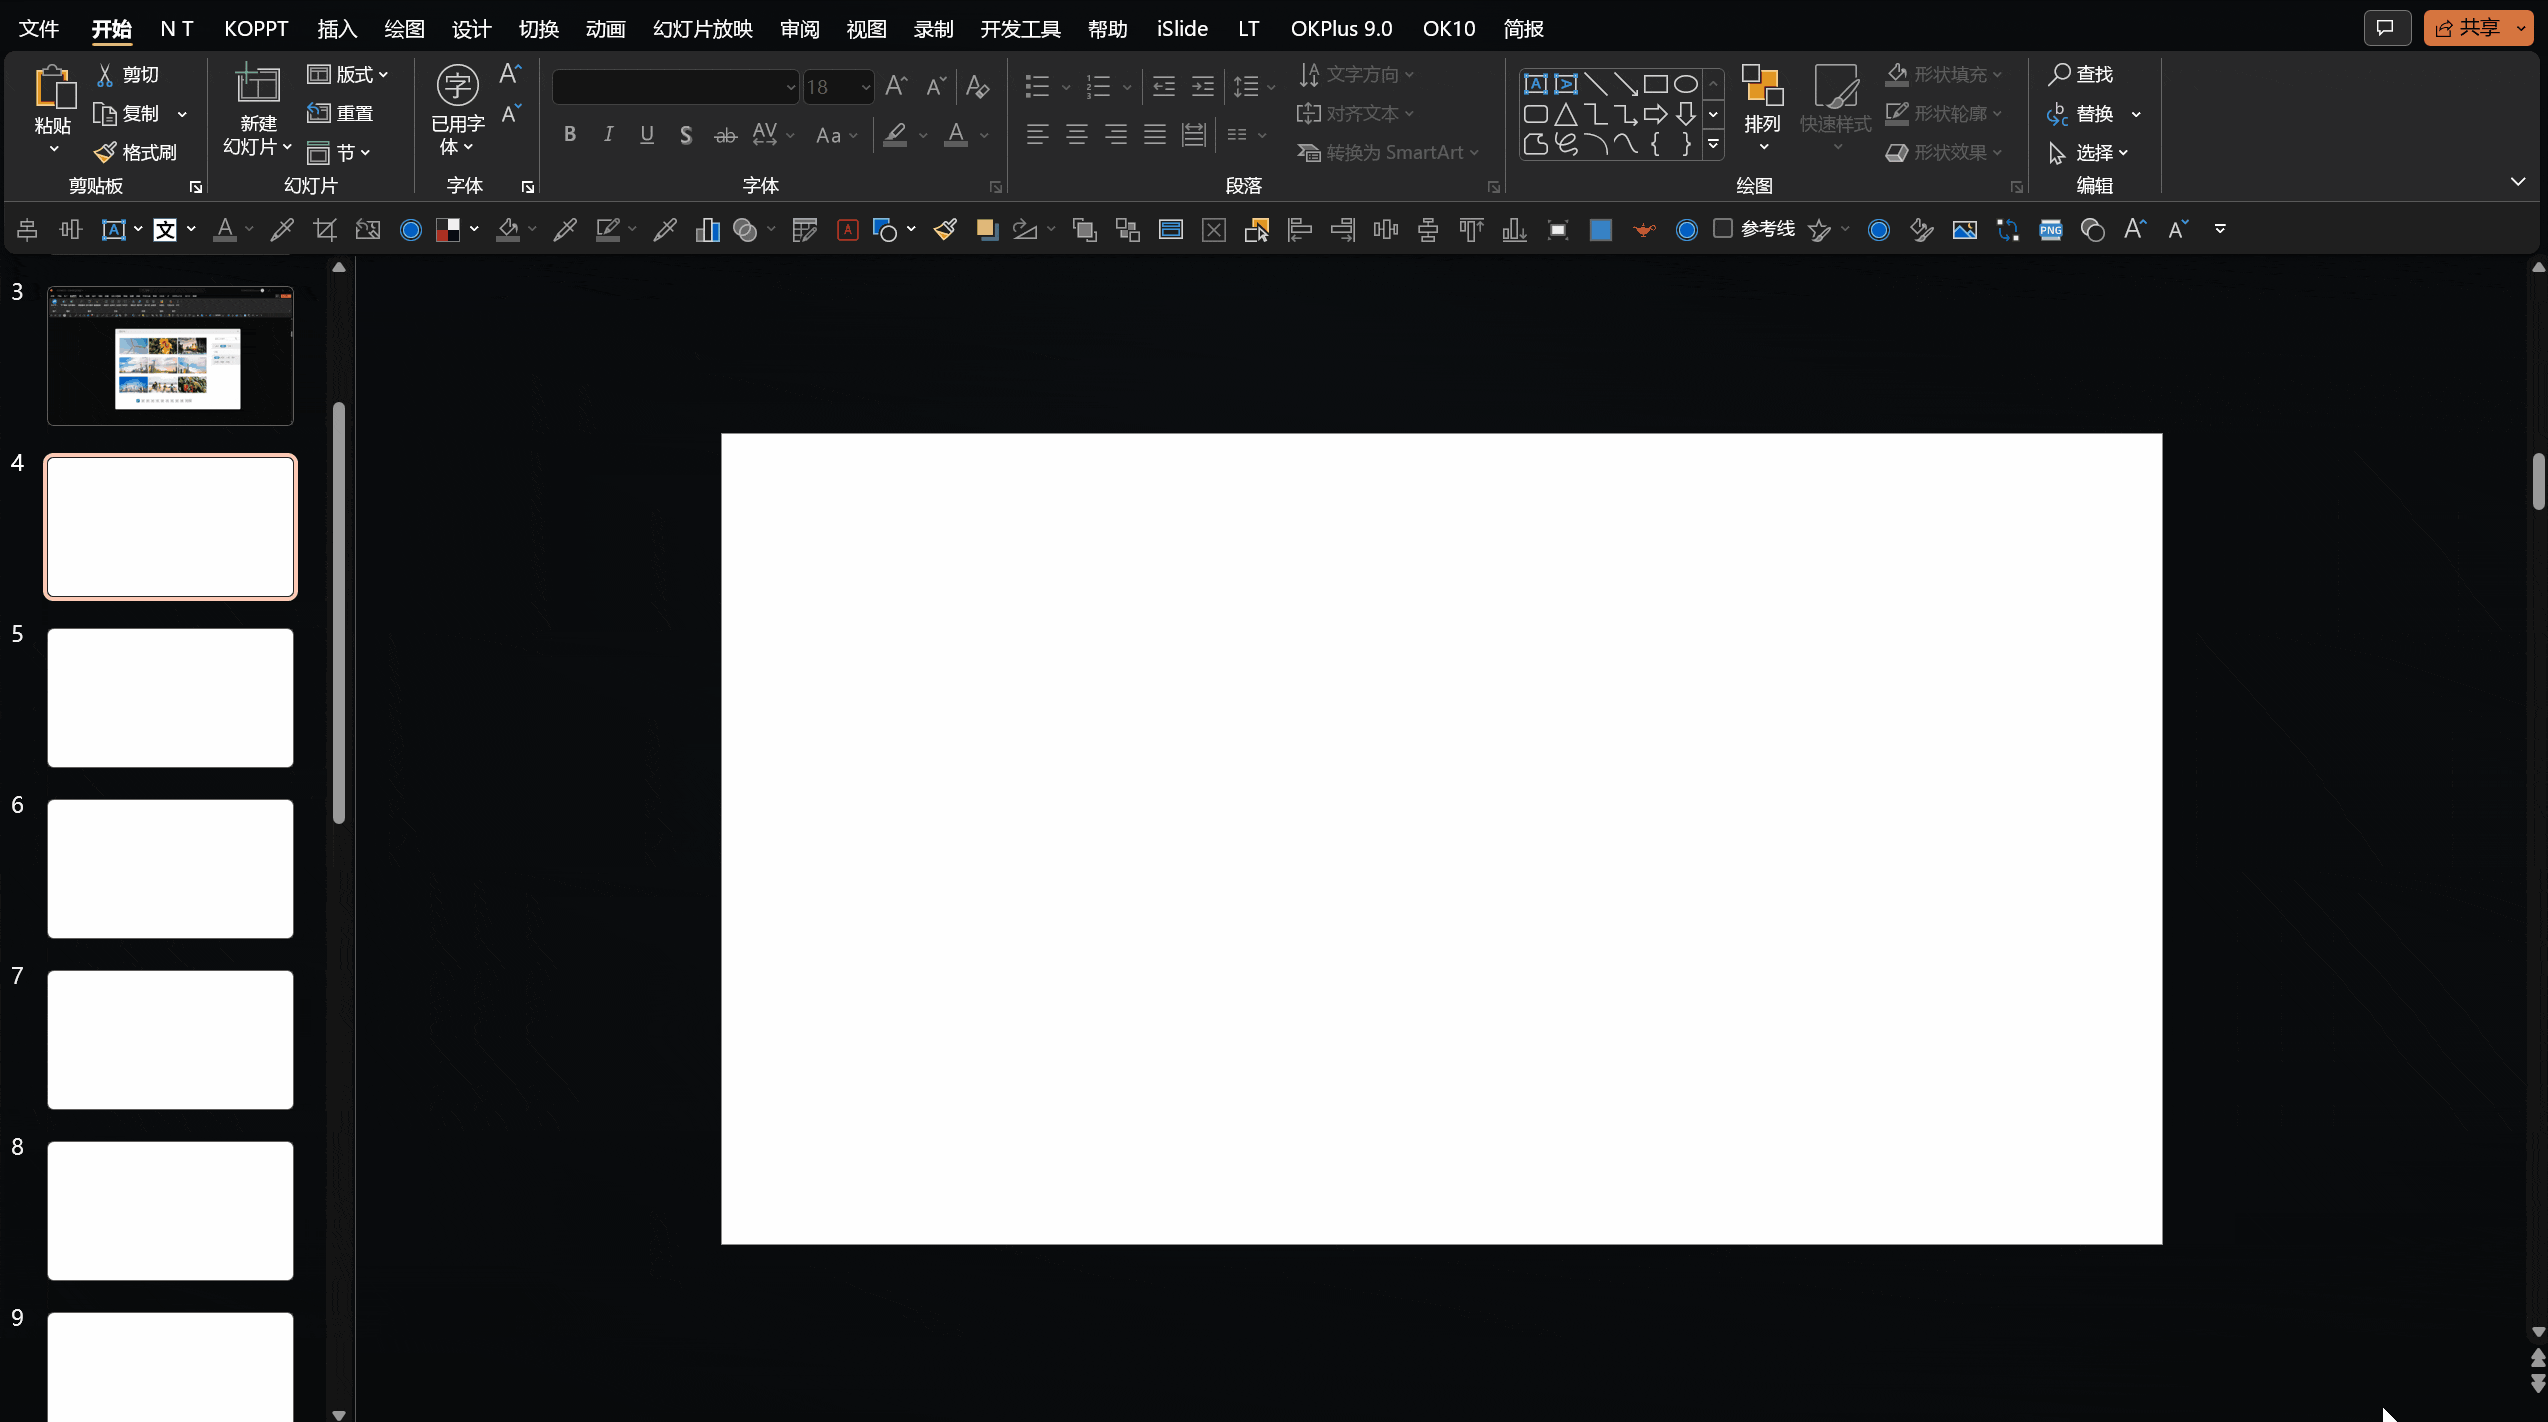Click the bullets list icon
This screenshot has width=2548, height=1422.
pyautogui.click(x=1037, y=87)
